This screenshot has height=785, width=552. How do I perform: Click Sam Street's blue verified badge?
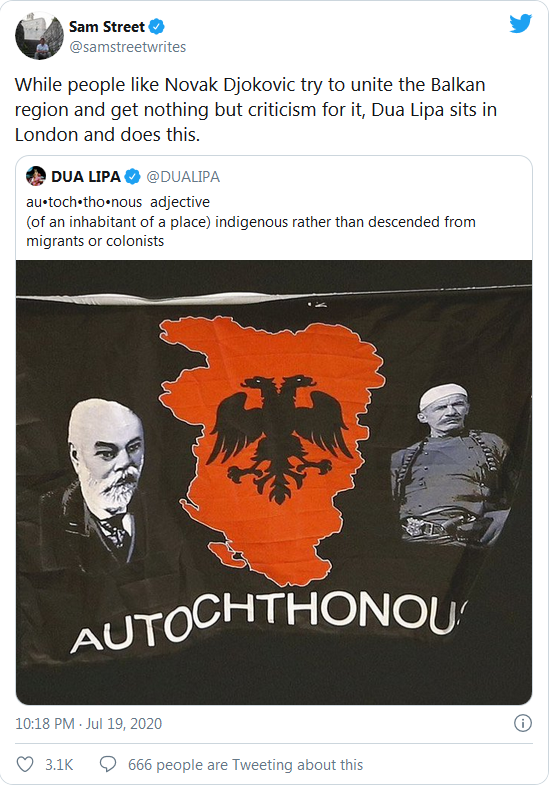pyautogui.click(x=157, y=27)
